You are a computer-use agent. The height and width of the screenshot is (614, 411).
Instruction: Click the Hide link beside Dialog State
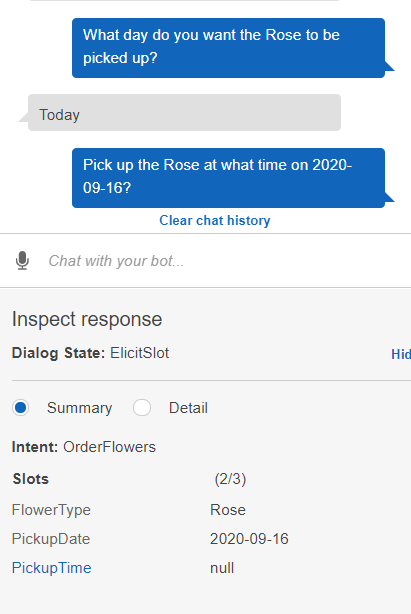tap(401, 354)
